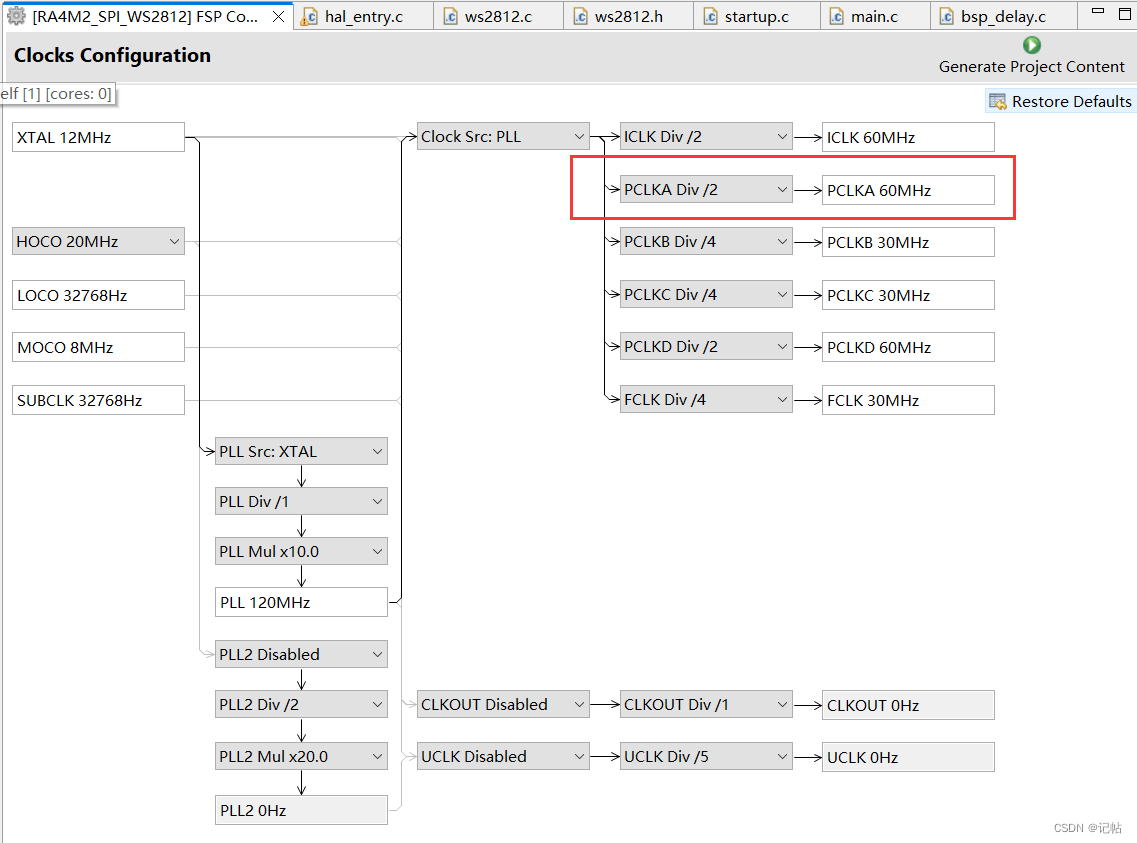Open the Clock Src: PLL dropdown

[503, 136]
